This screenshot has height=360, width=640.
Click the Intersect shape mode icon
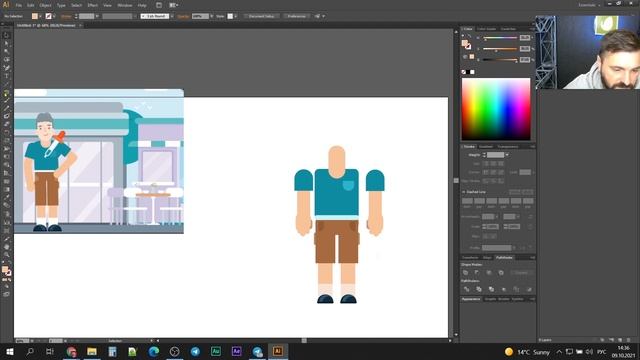pos(489,273)
